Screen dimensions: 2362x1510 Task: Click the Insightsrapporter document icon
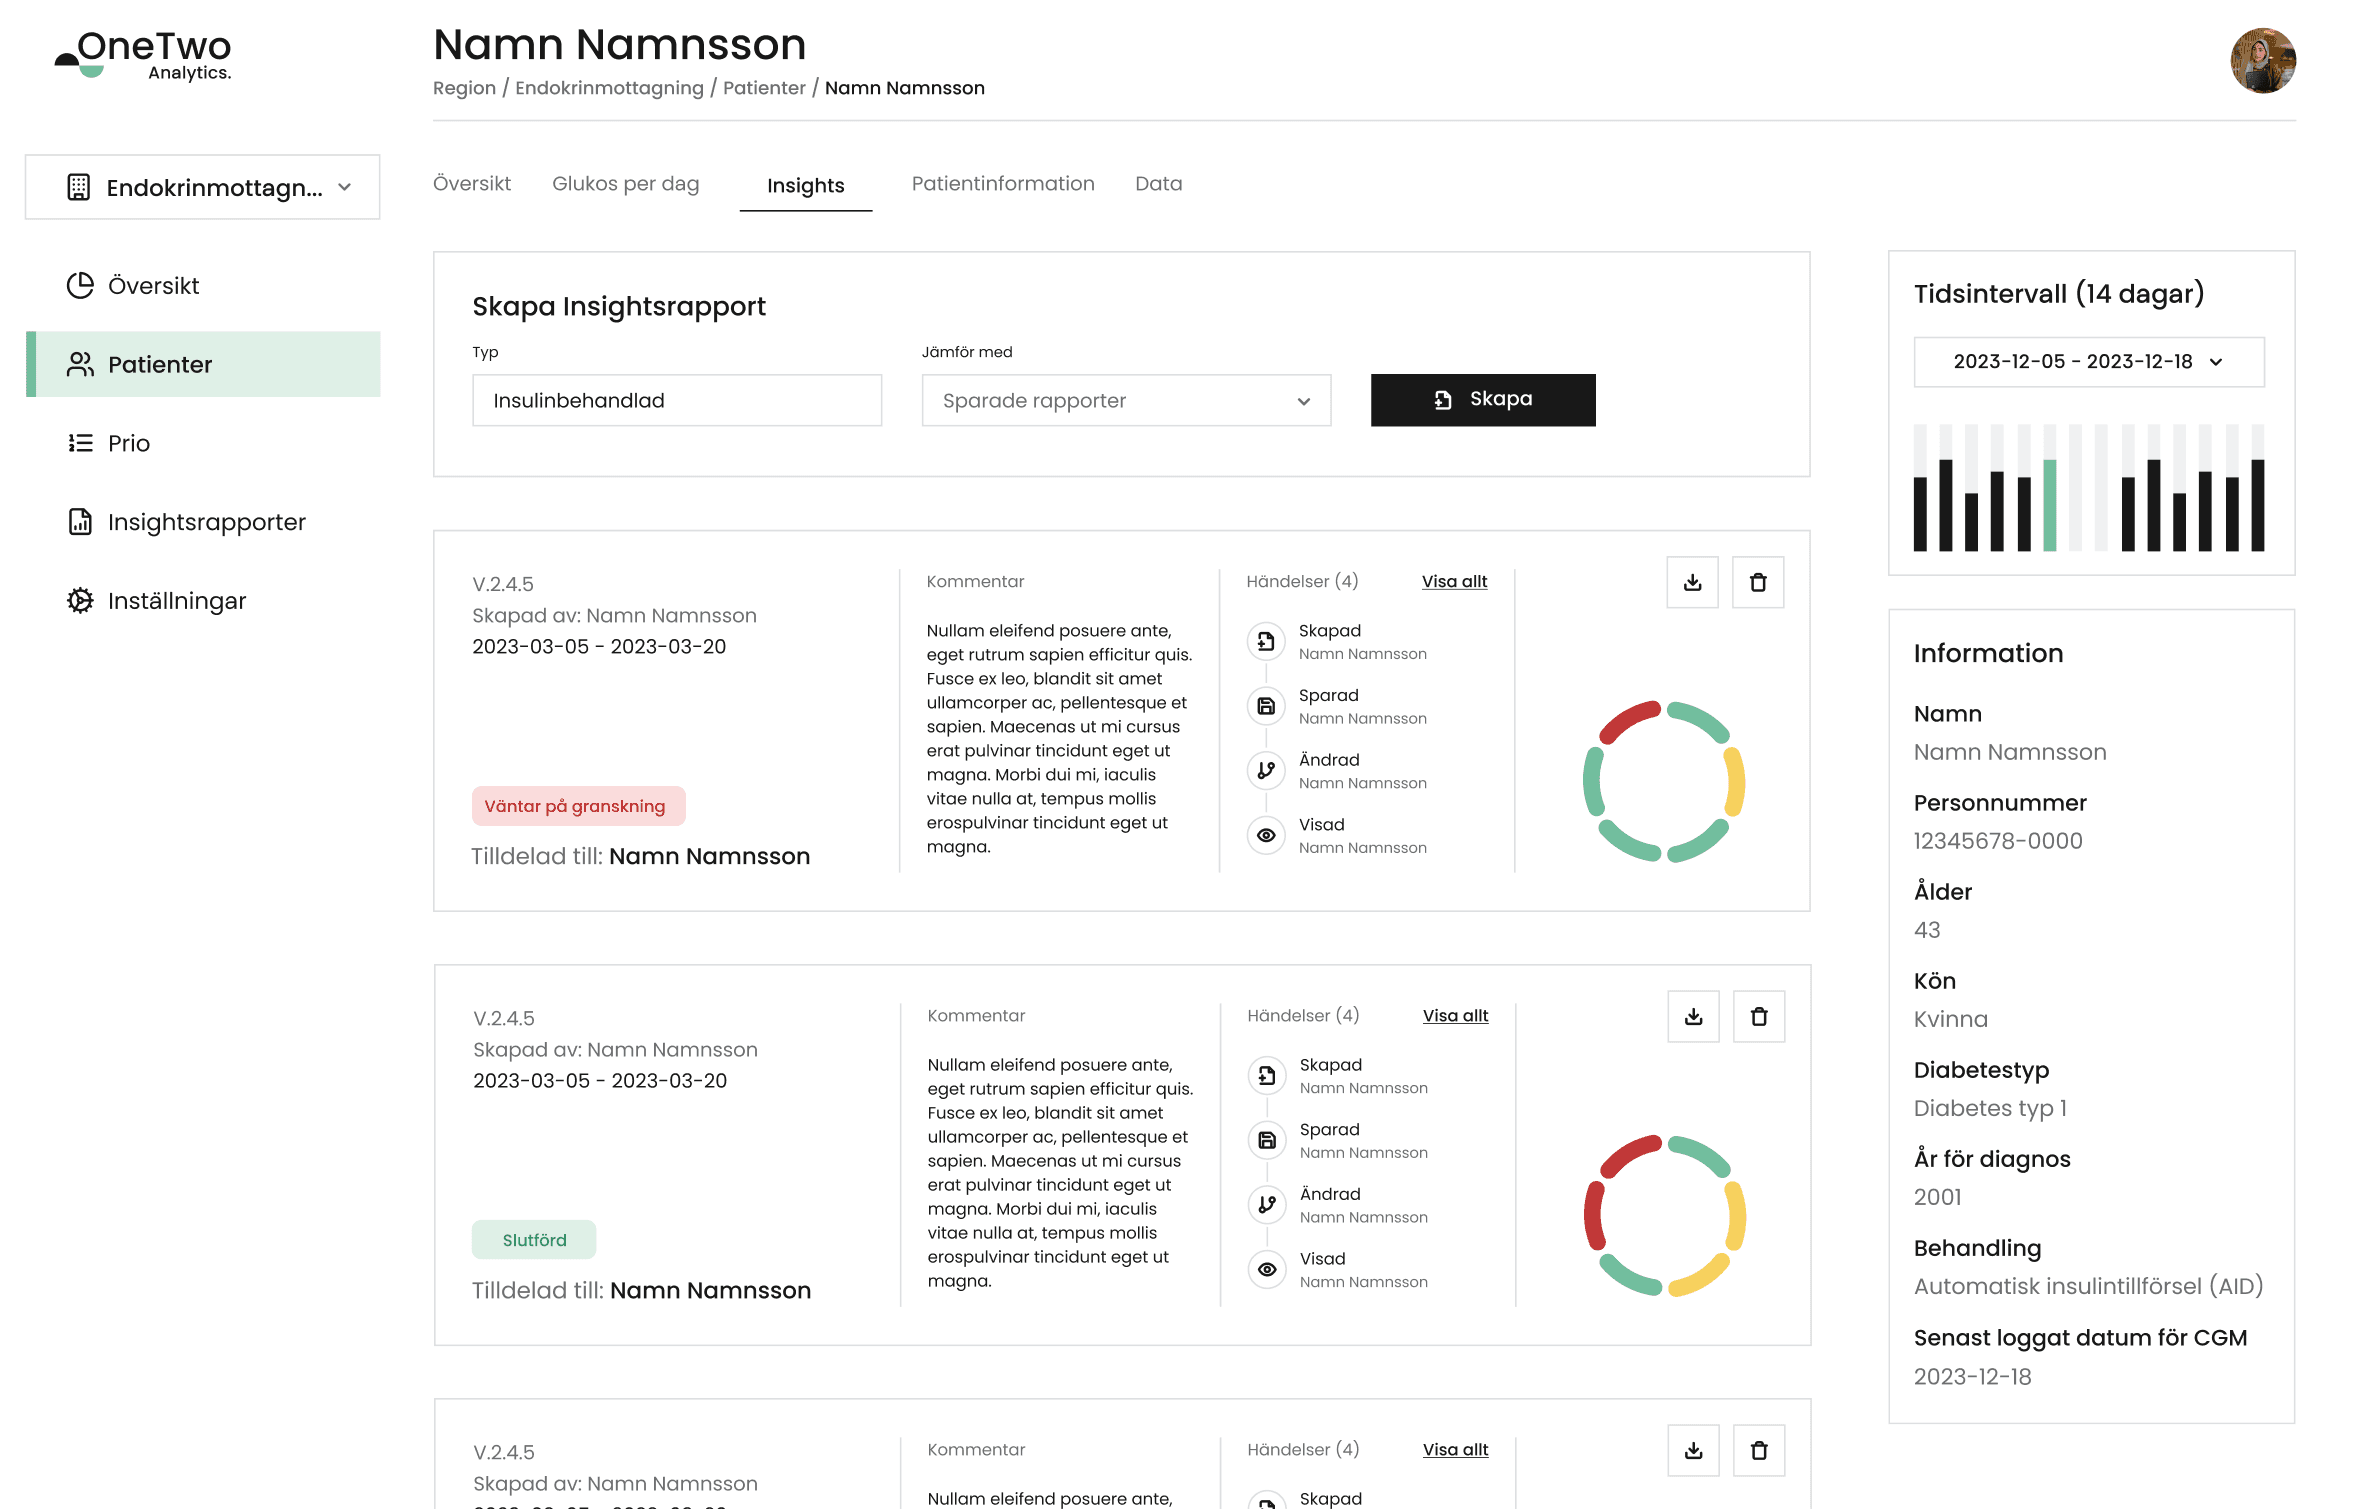80,522
